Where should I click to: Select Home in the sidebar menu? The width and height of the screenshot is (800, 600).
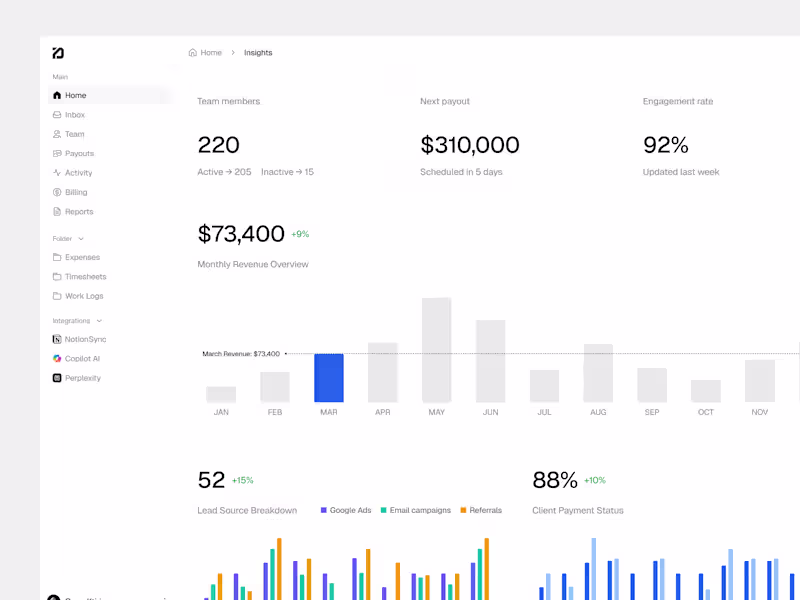pos(73,95)
